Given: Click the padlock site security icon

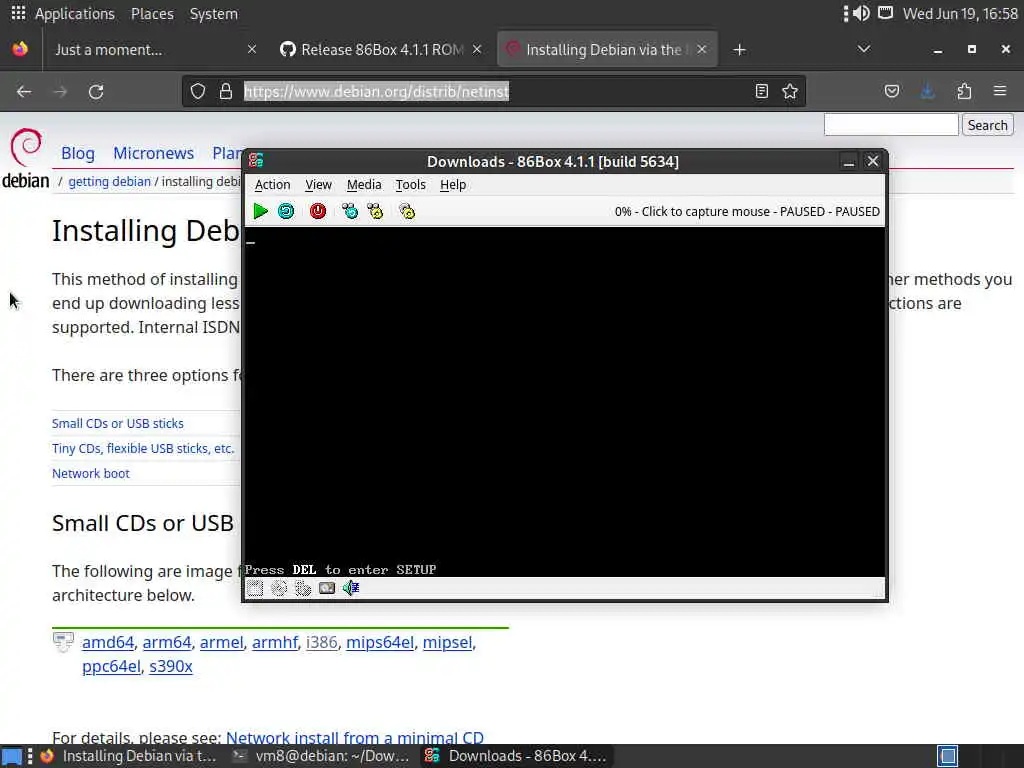Looking at the screenshot, I should point(226,91).
